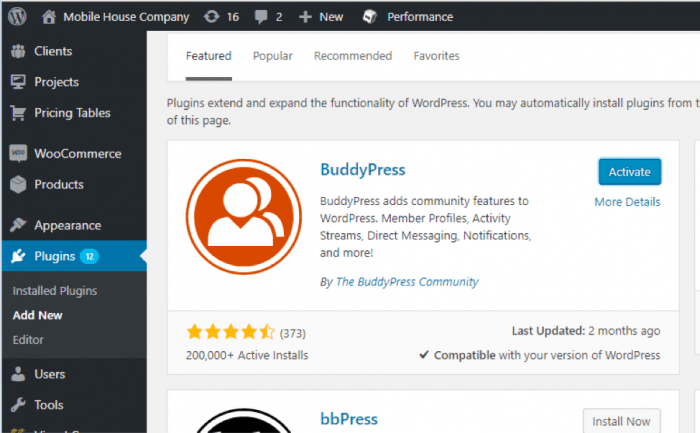Click the Performance cube icon
The height and width of the screenshot is (433, 700).
370,17
